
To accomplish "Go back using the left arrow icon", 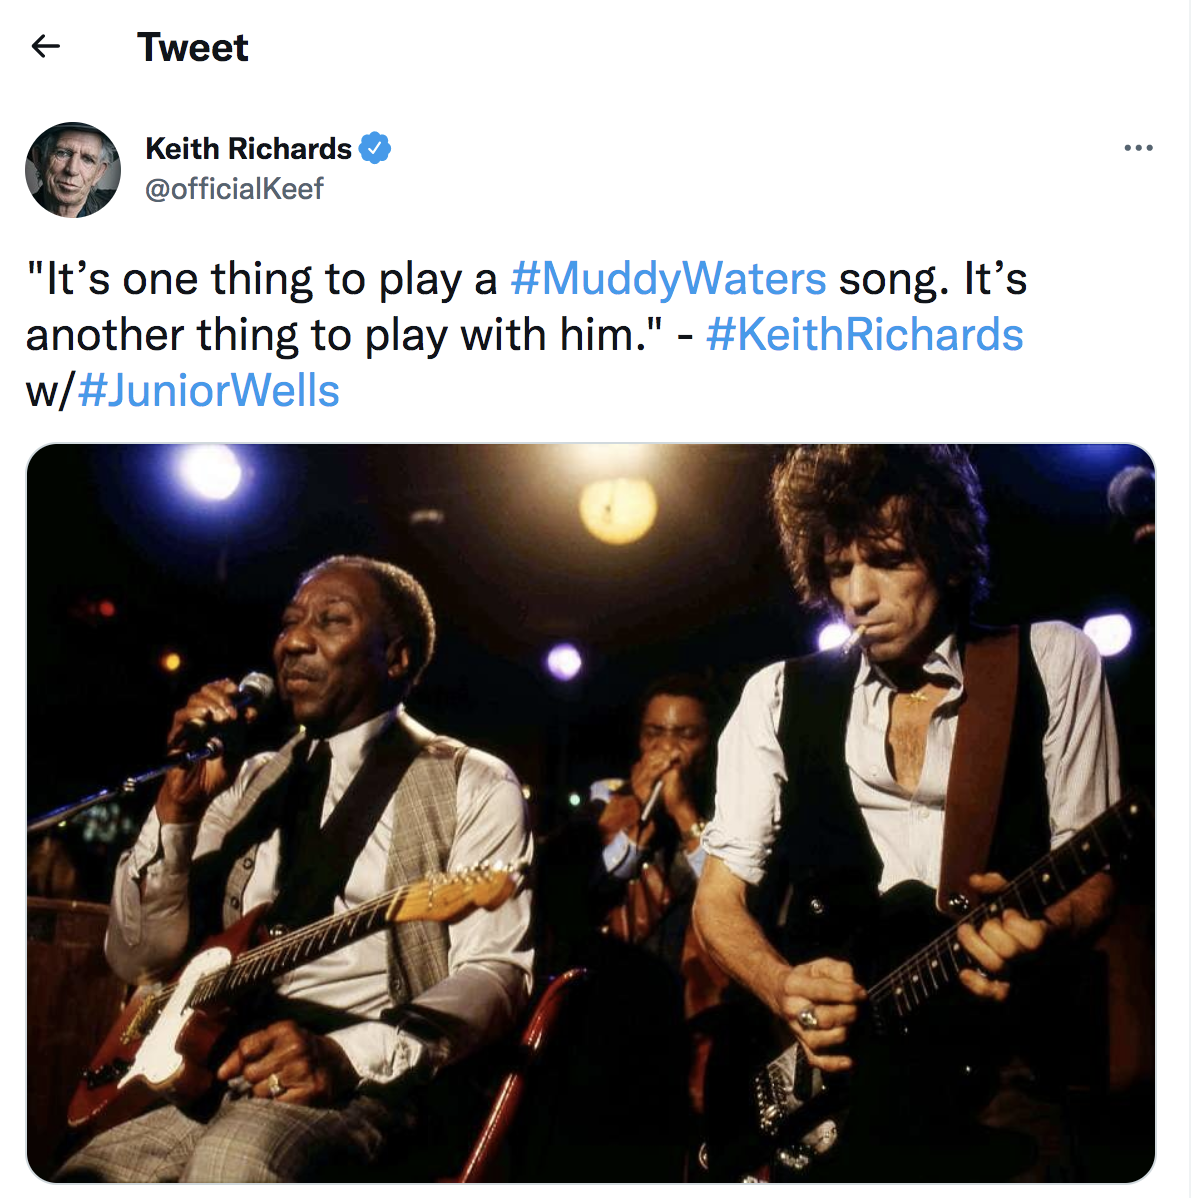I will (x=45, y=47).
